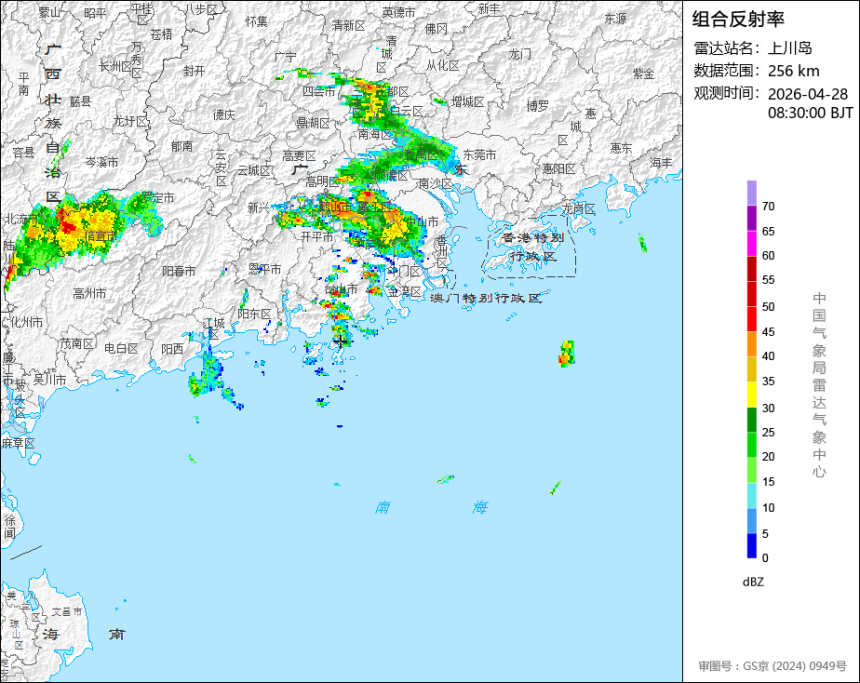
Task: Click the '惠阳区' map label
Action: point(559,169)
